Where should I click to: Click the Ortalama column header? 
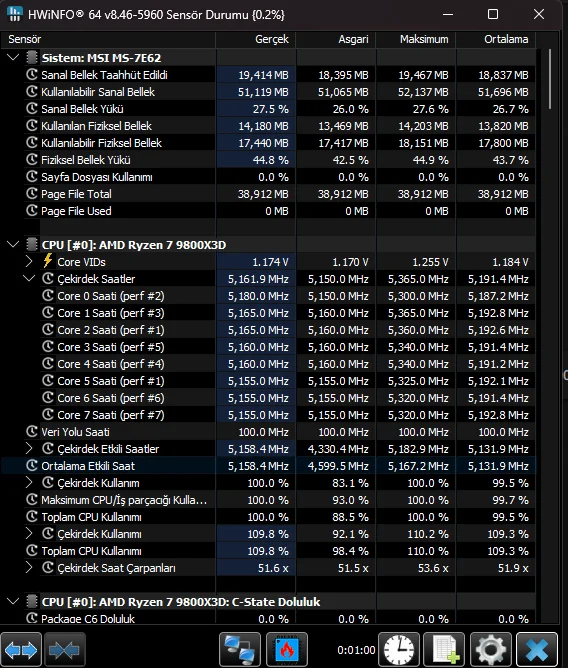point(496,39)
